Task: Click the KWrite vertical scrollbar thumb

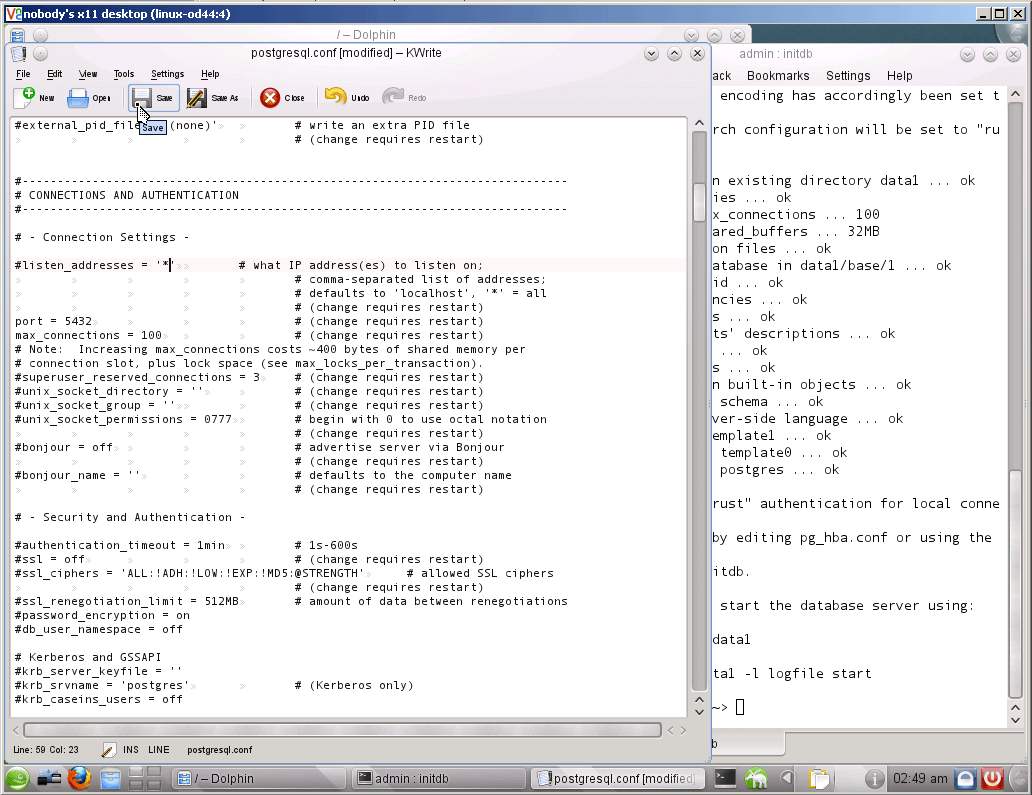Action: point(699,202)
